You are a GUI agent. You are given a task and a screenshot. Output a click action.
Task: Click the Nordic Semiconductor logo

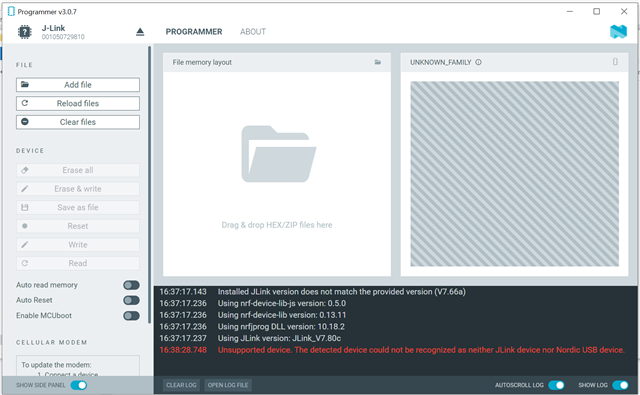(618, 31)
